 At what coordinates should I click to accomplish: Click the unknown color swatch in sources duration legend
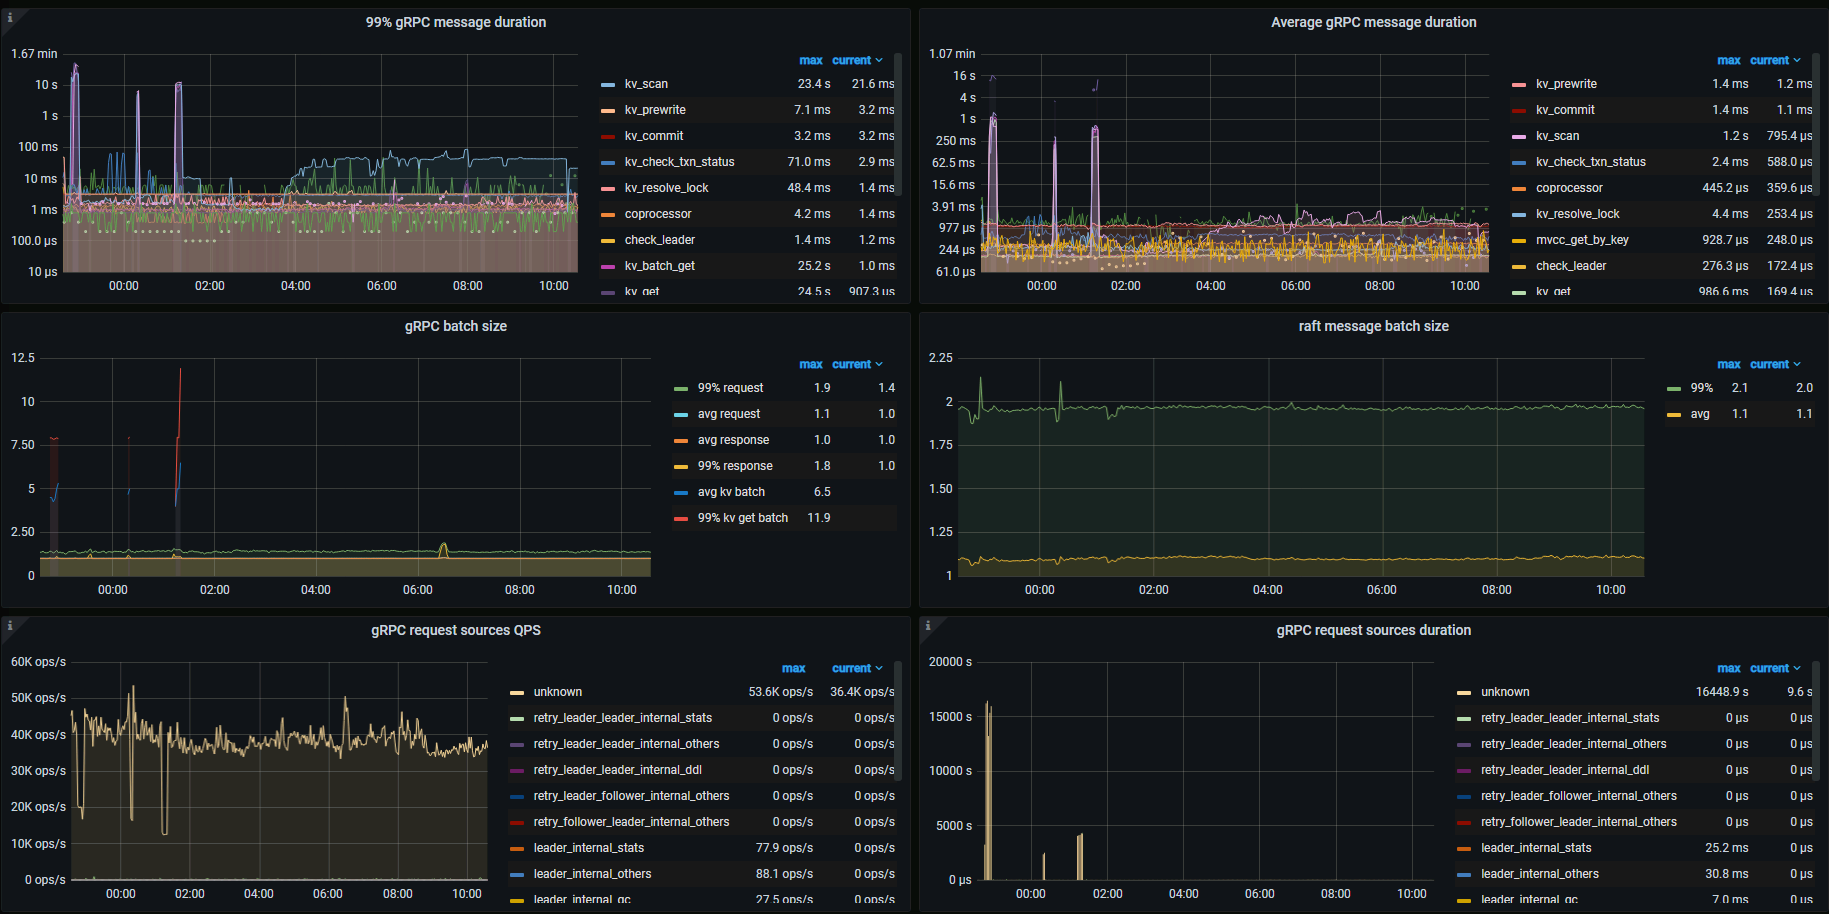[1464, 692]
